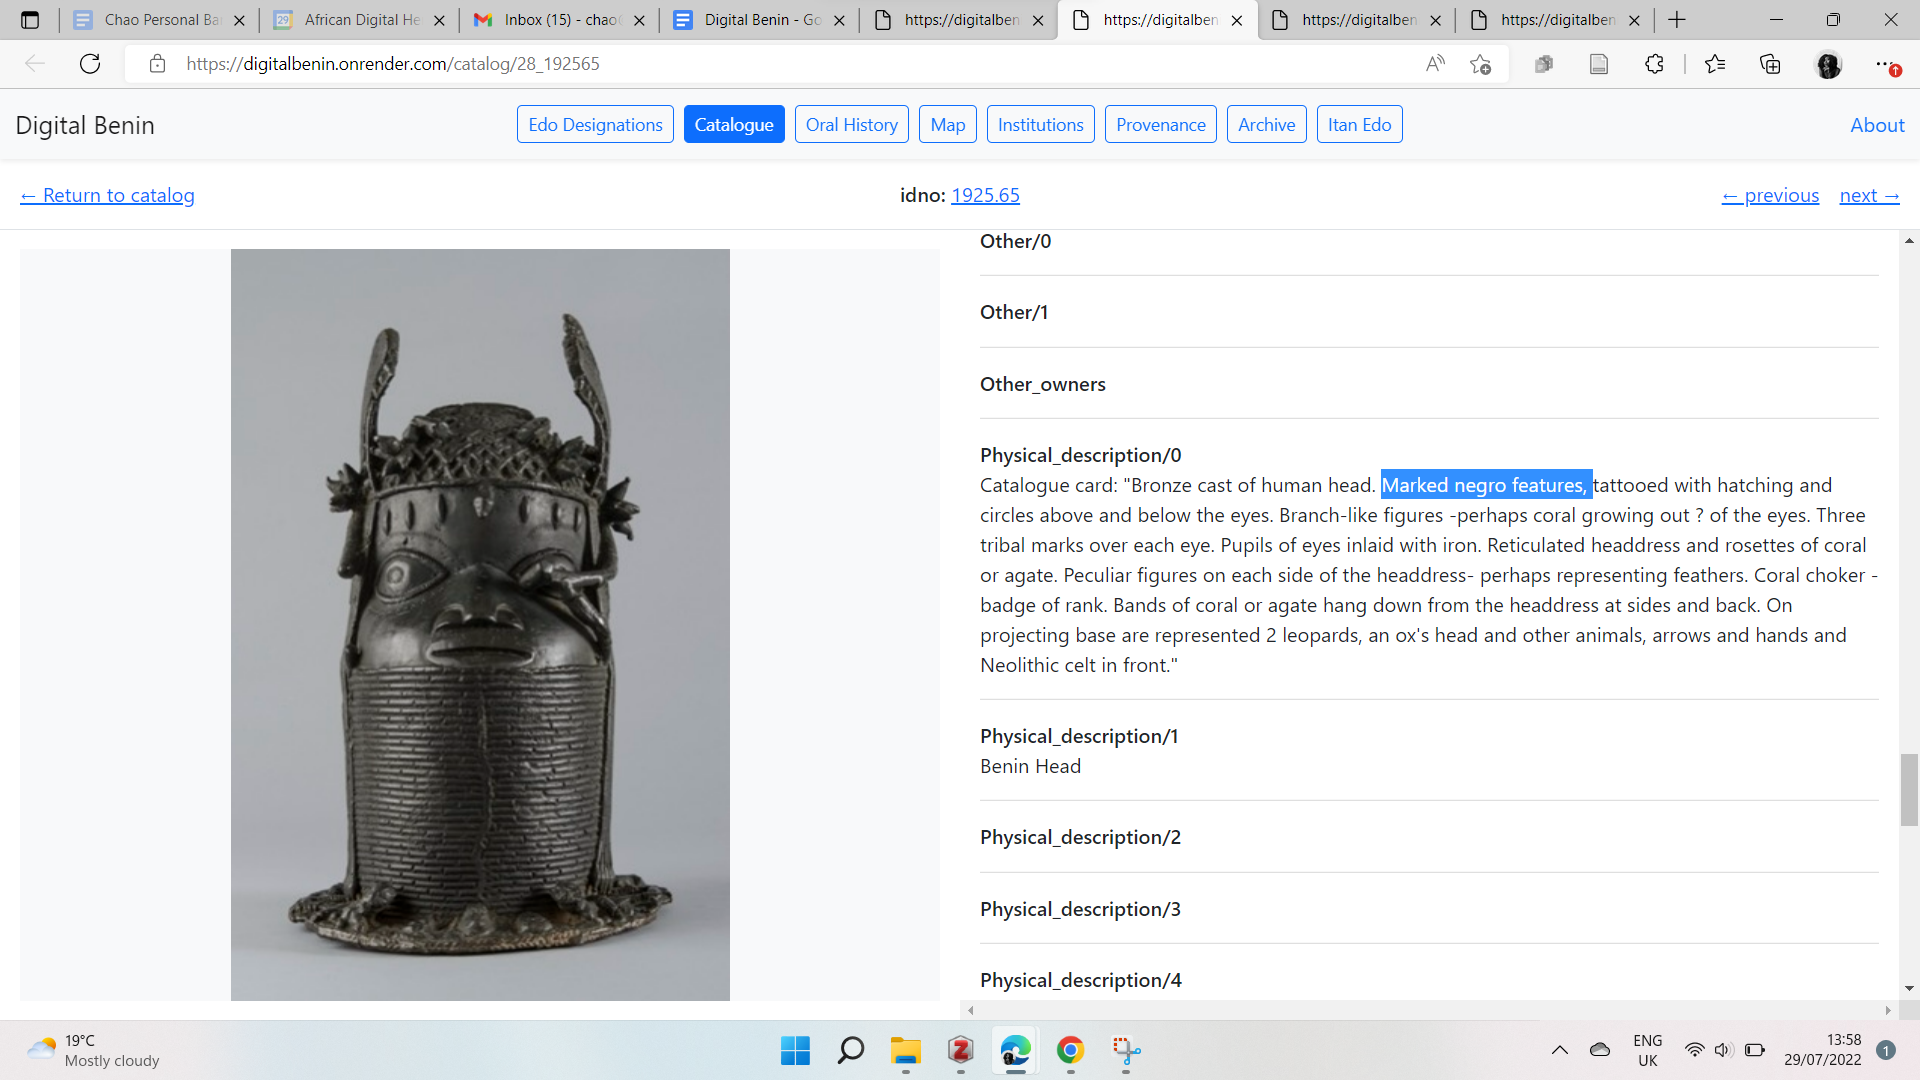Viewport: 1920px width, 1080px height.
Task: Open the Itan Edo section
Action: coord(1360,125)
